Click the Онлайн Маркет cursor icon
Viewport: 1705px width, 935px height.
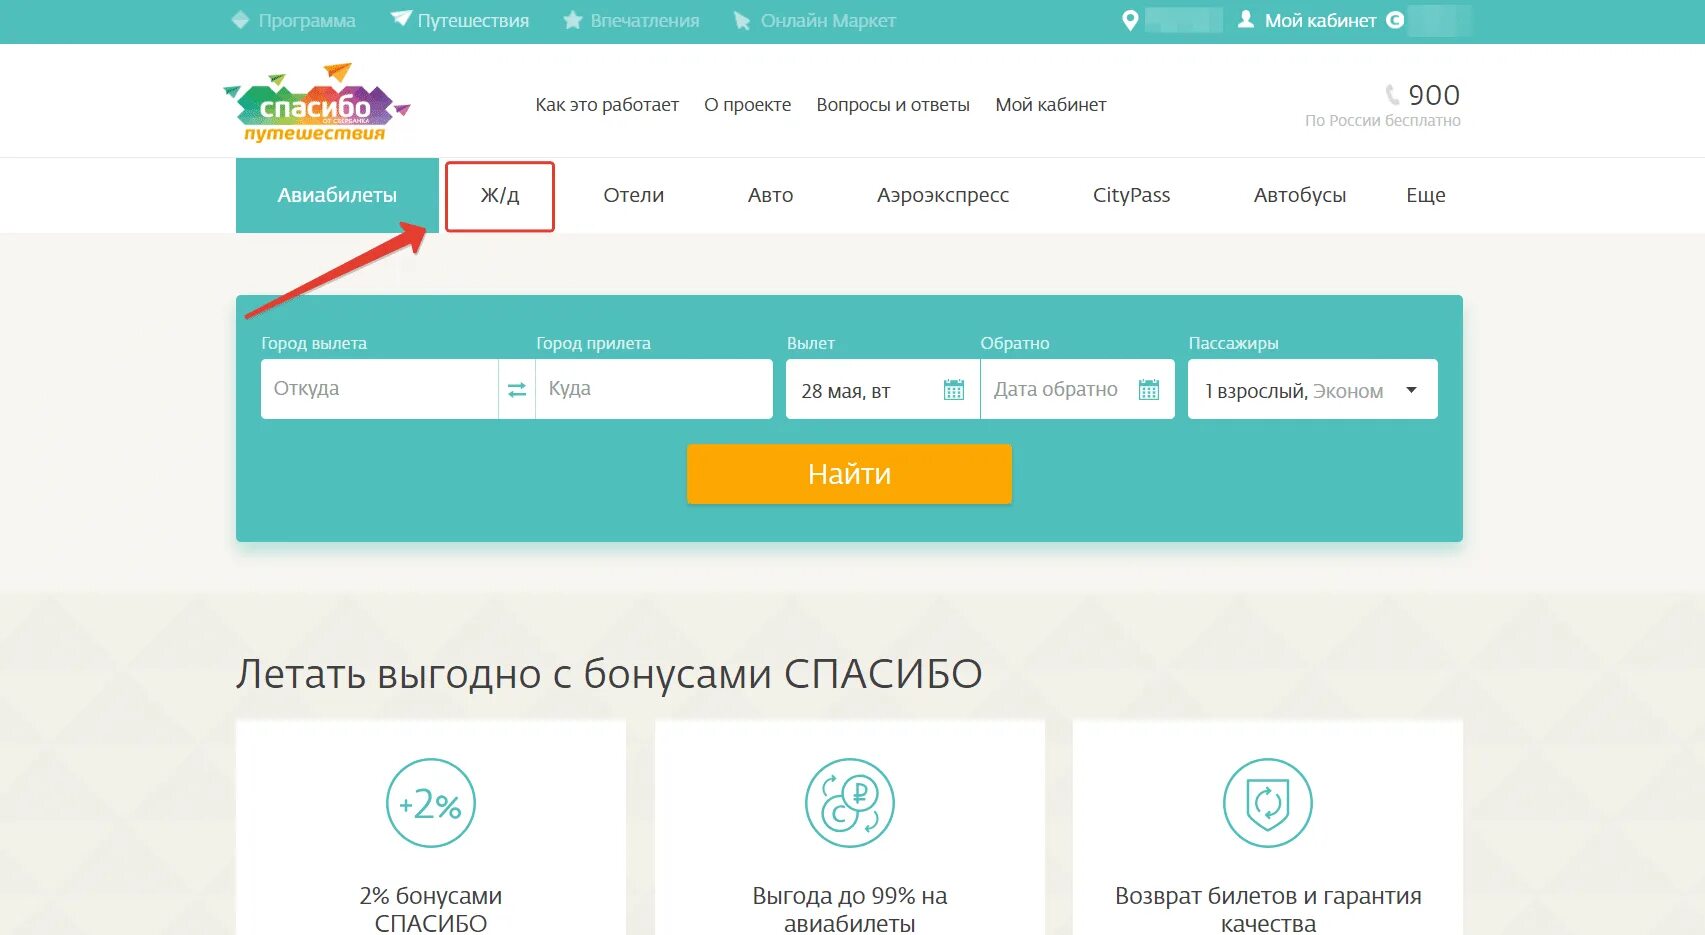click(x=742, y=20)
